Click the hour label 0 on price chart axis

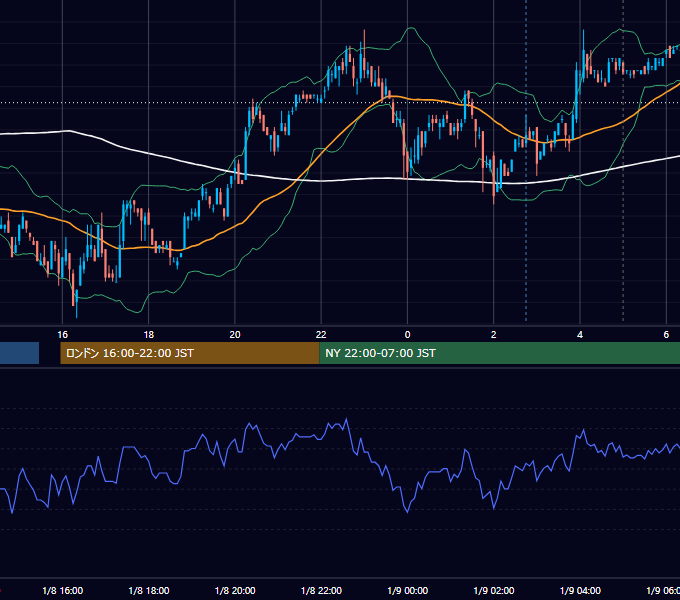click(x=407, y=335)
